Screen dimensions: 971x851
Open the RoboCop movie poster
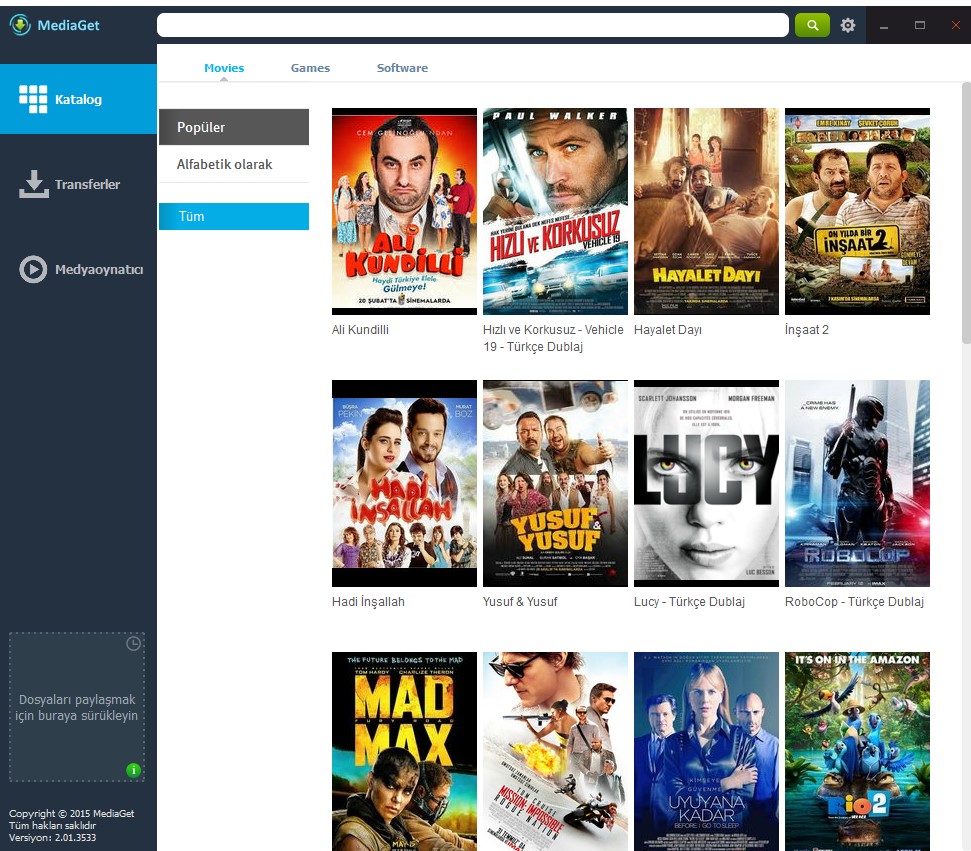[x=858, y=483]
